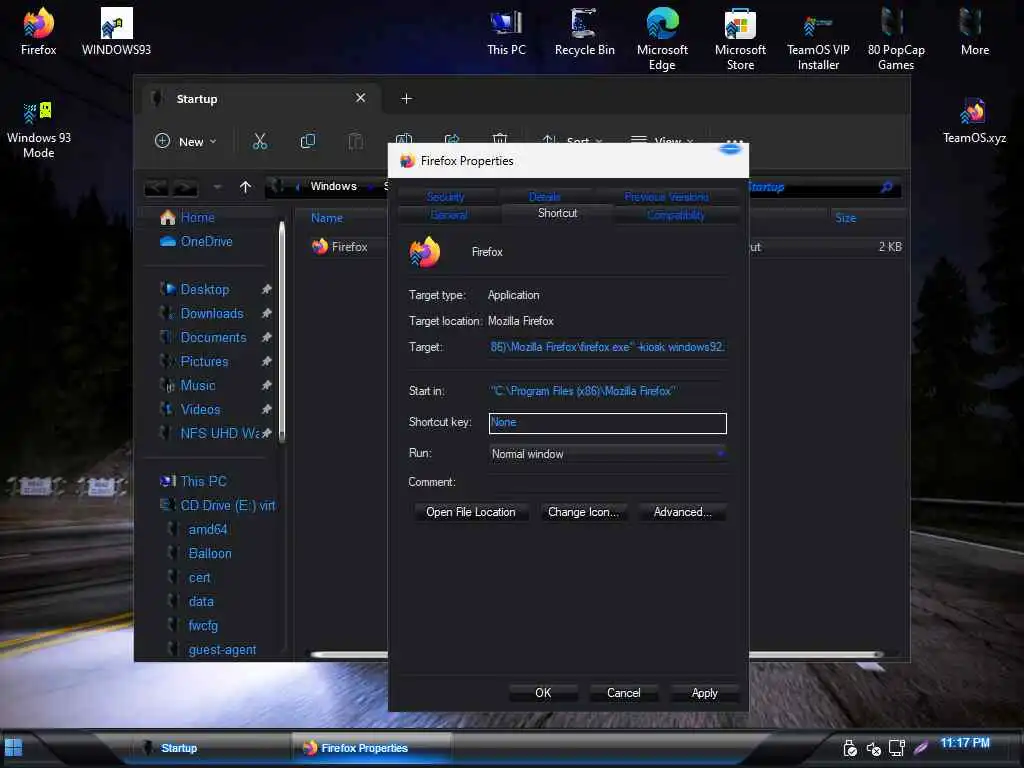Open This PC desktop icon
Viewport: 1024px width, 768px height.
pyautogui.click(x=506, y=31)
